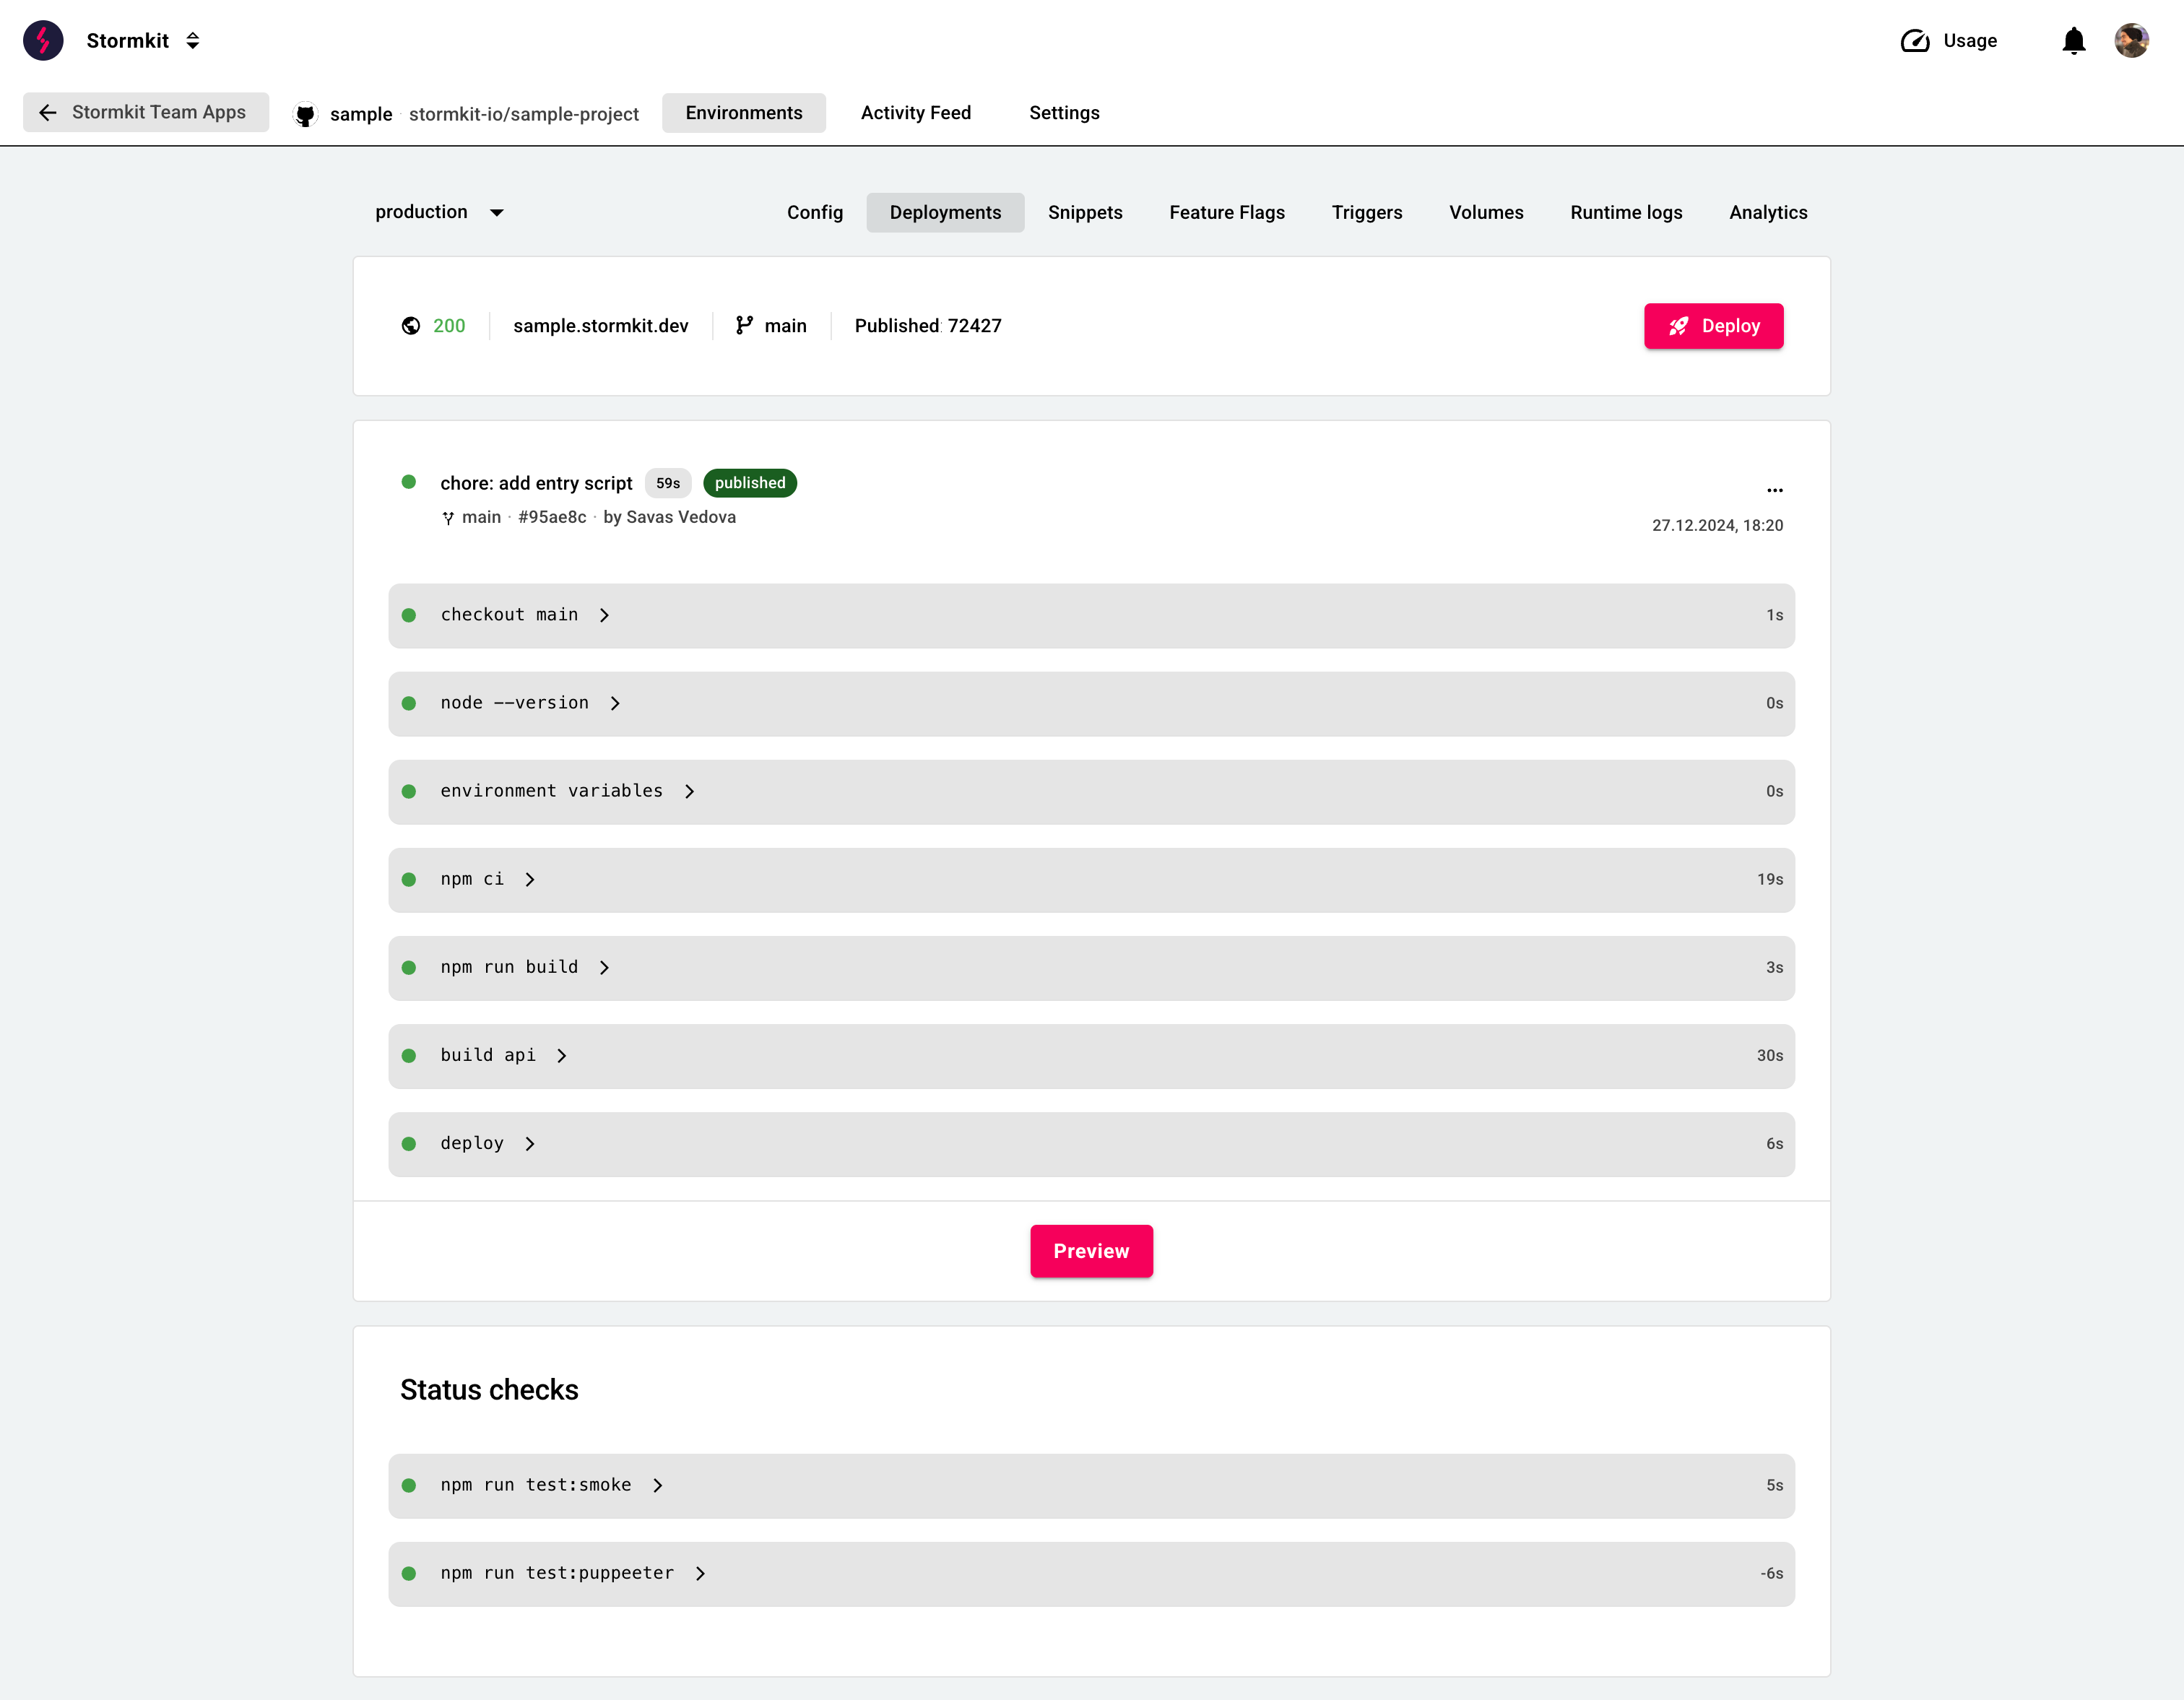The height and width of the screenshot is (1700, 2184).
Task: Expand the checkout main step
Action: pos(1091,616)
